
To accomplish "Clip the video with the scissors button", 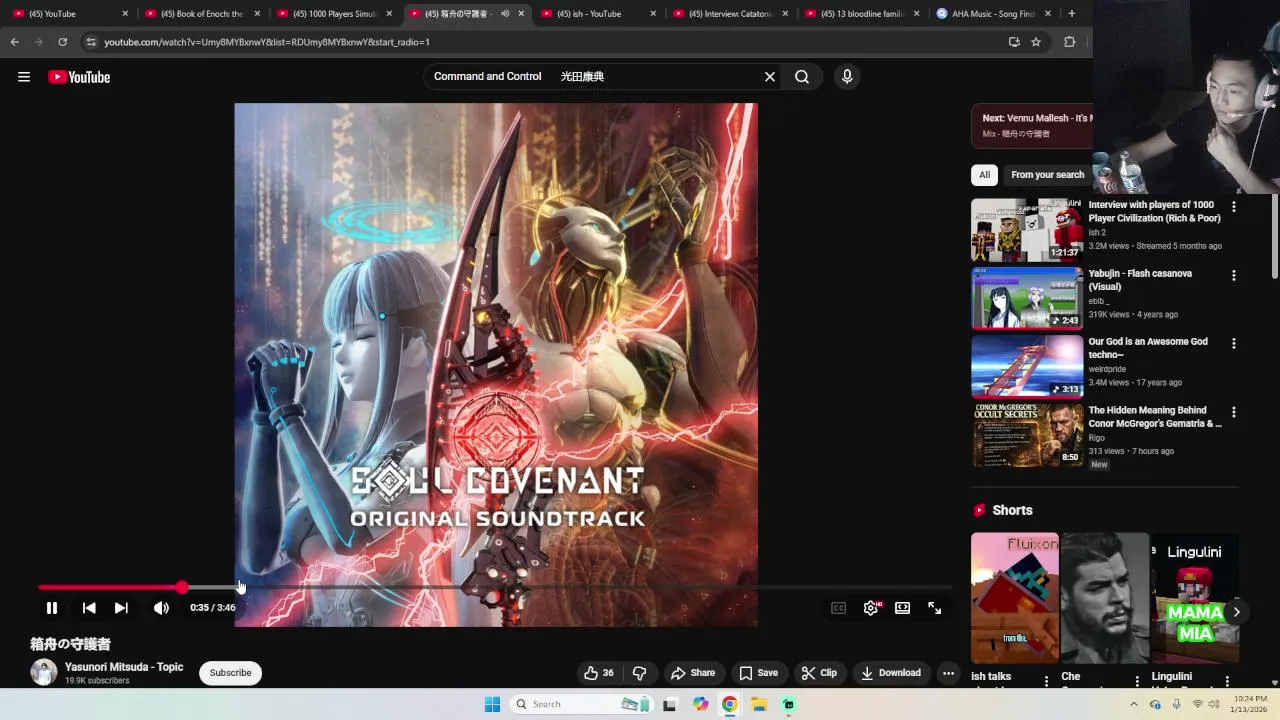I will click(x=820, y=673).
